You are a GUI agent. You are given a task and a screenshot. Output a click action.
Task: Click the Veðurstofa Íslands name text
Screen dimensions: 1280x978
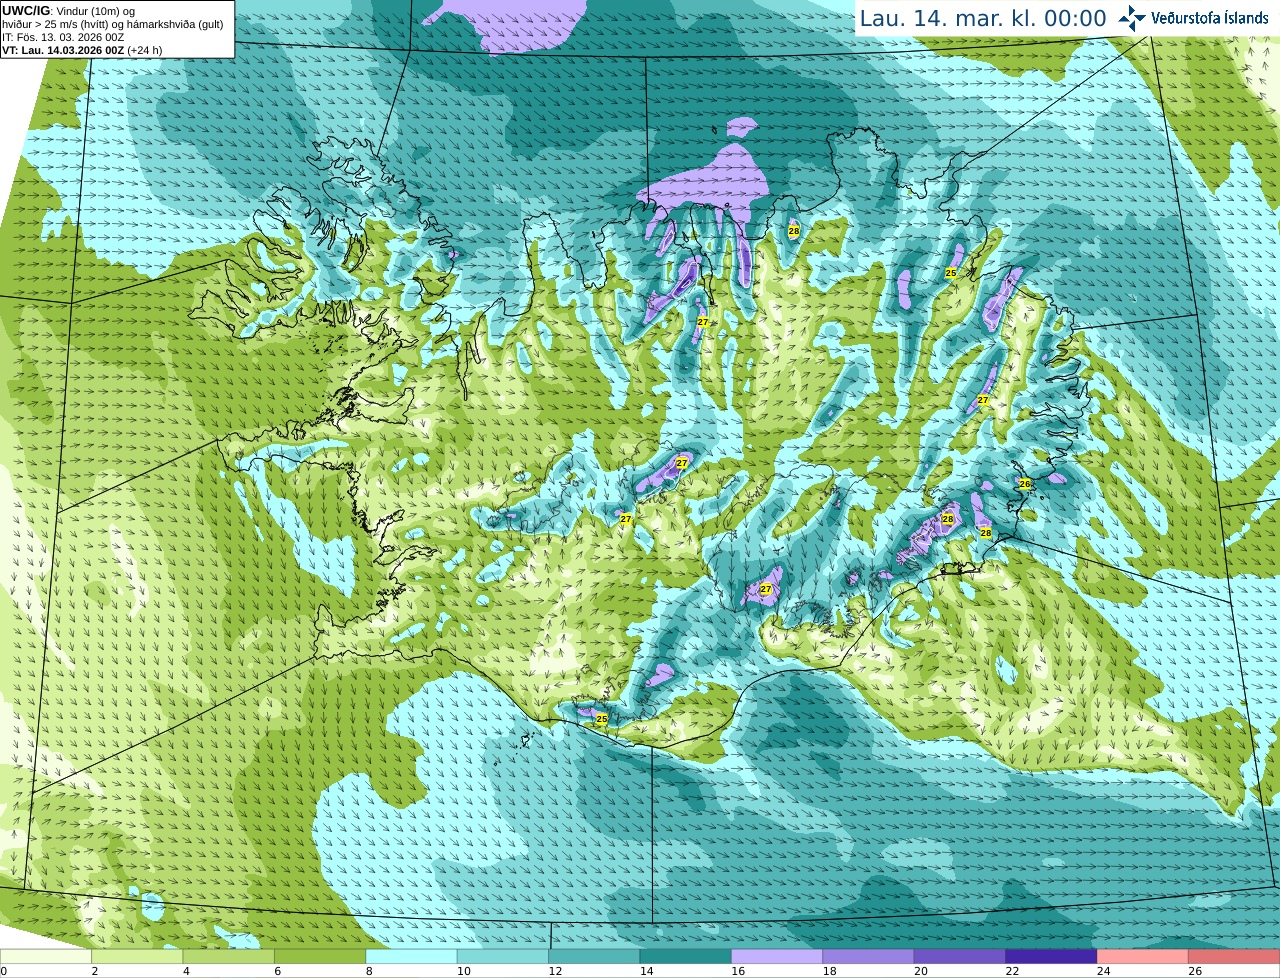click(x=1210, y=18)
